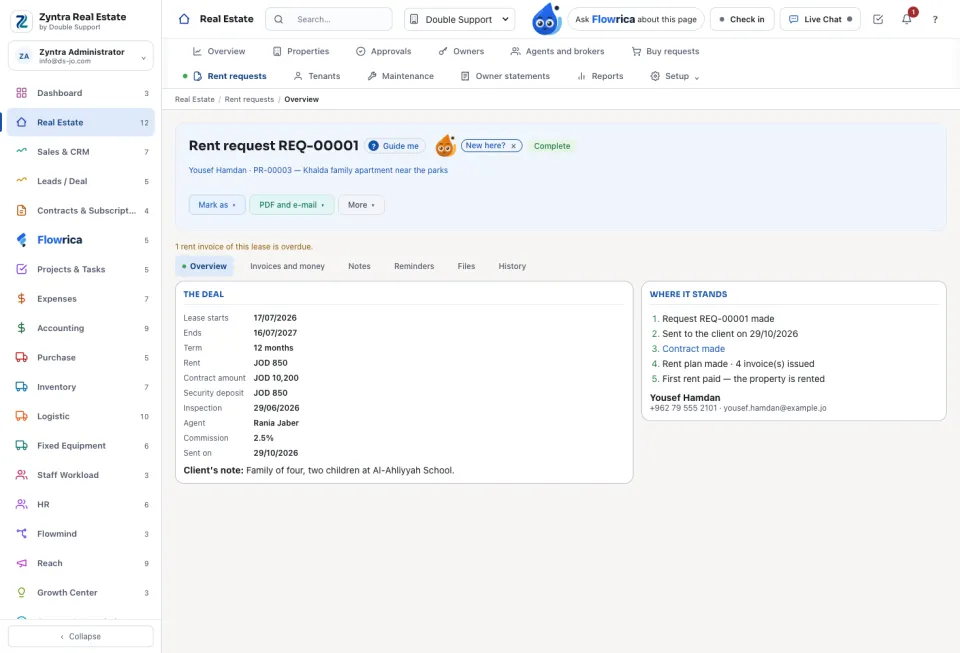Viewport: 960px width, 653px height.
Task: Open the Maintenance section
Action: [400, 76]
